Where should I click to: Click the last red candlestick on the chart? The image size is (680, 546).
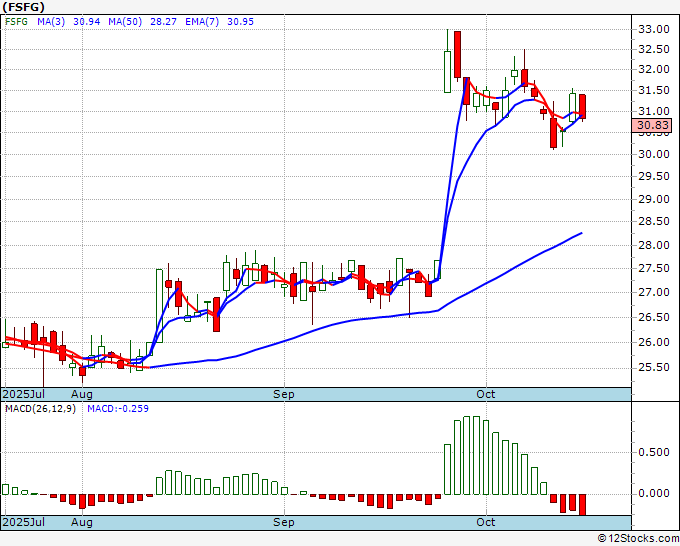(582, 106)
